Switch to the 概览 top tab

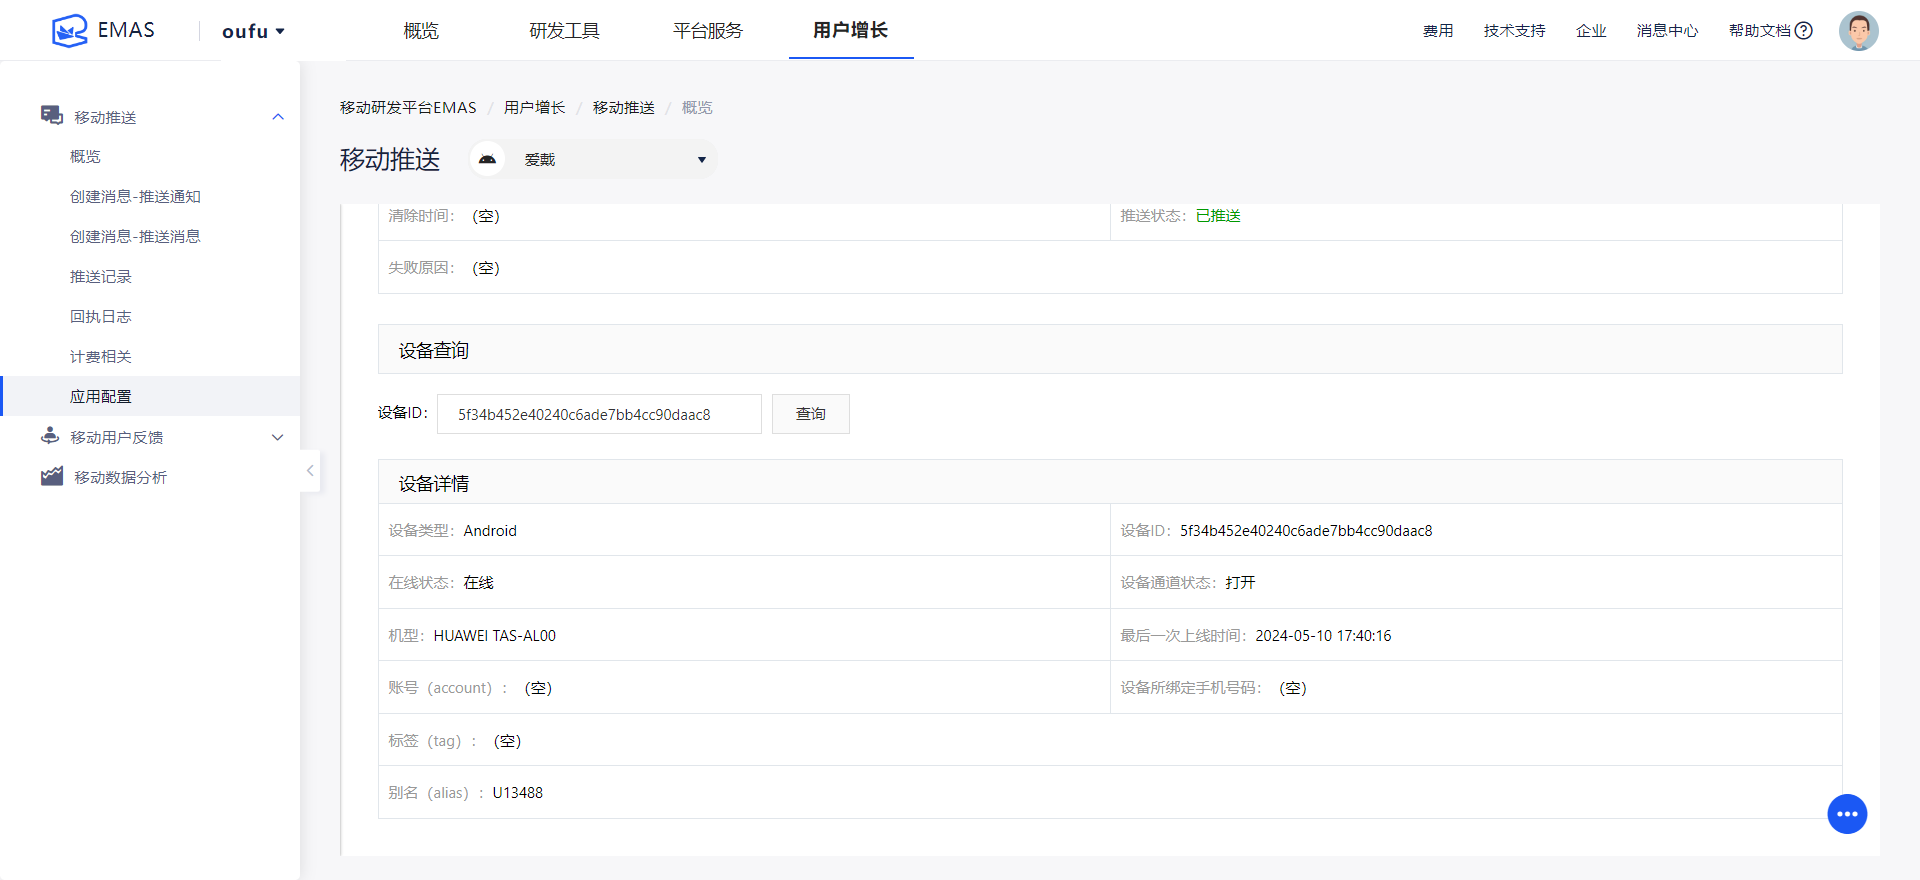tap(421, 31)
